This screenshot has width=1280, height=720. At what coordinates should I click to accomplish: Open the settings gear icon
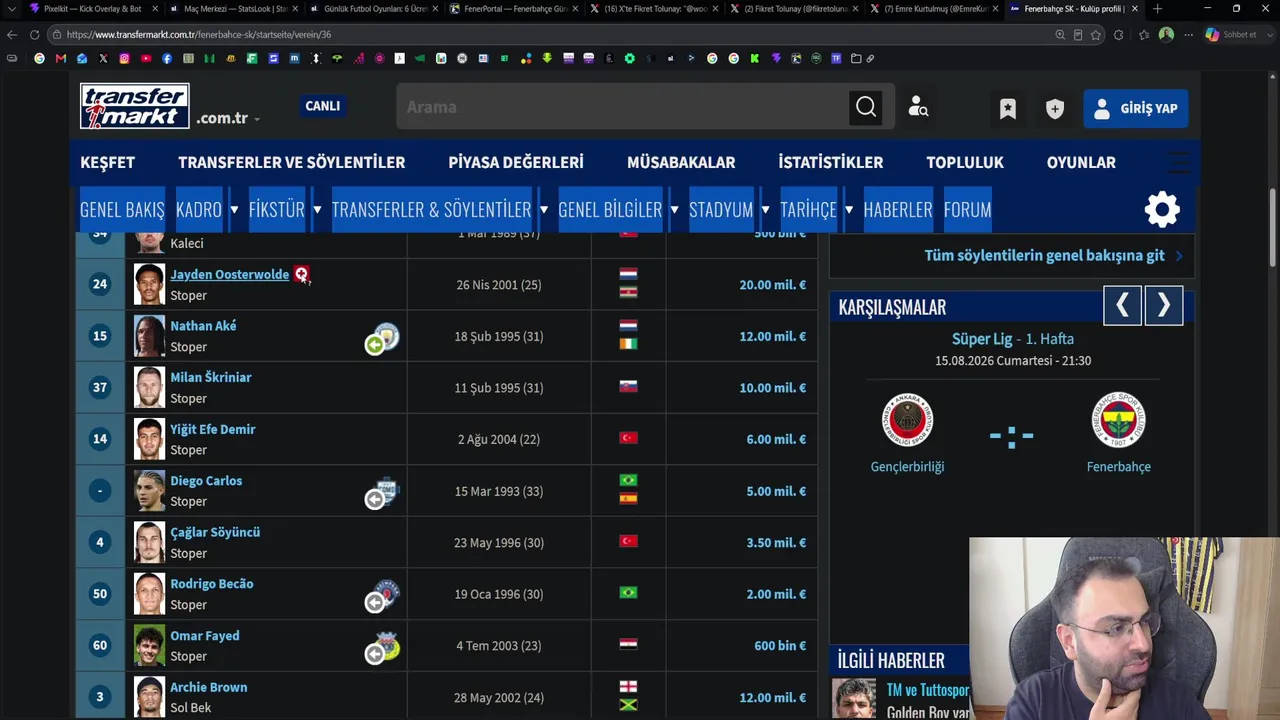point(1162,209)
